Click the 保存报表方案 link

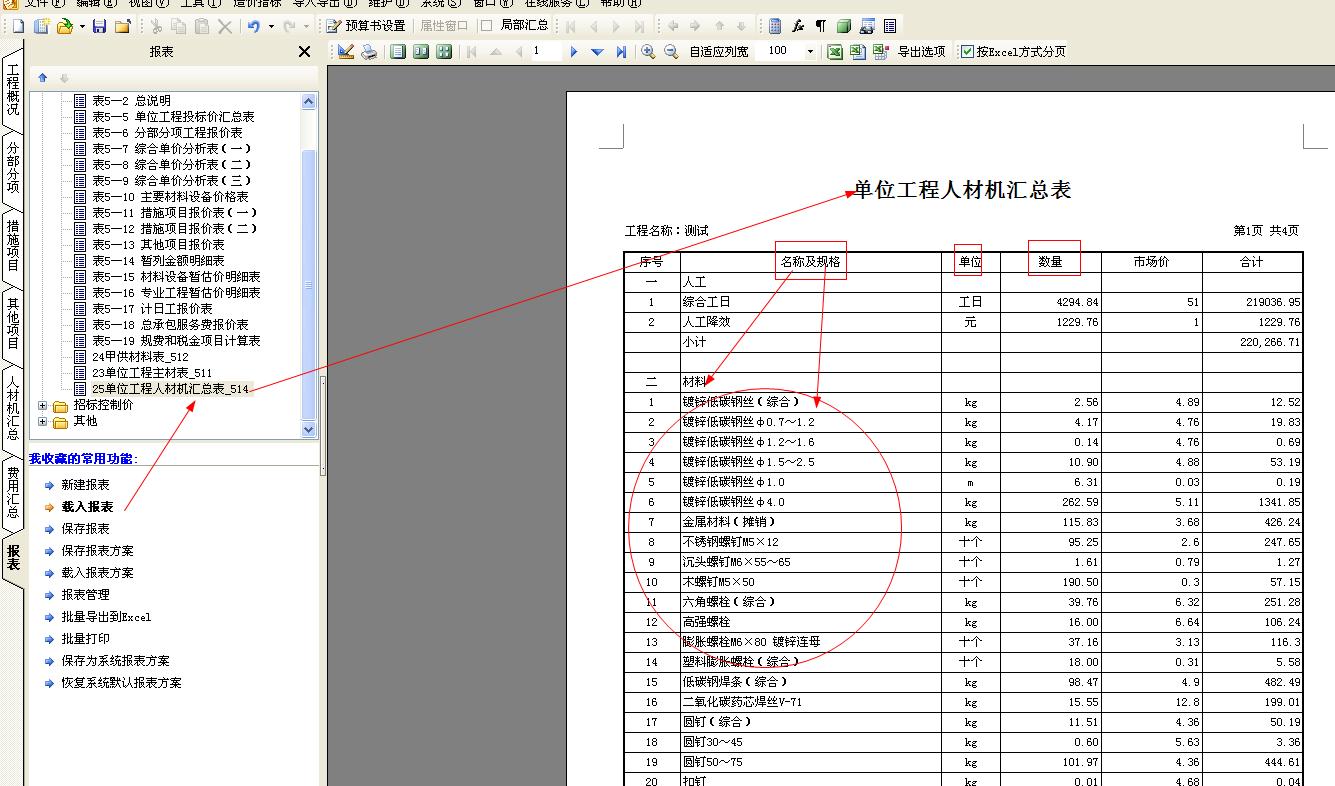pos(97,551)
